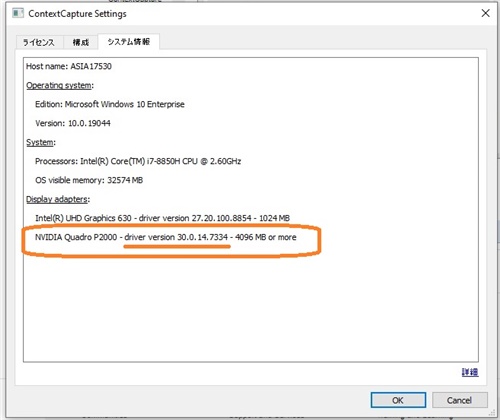This screenshot has height=420, width=500.
Task: Click the Version 10.0.19044 line
Action: pyautogui.click(x=73, y=123)
